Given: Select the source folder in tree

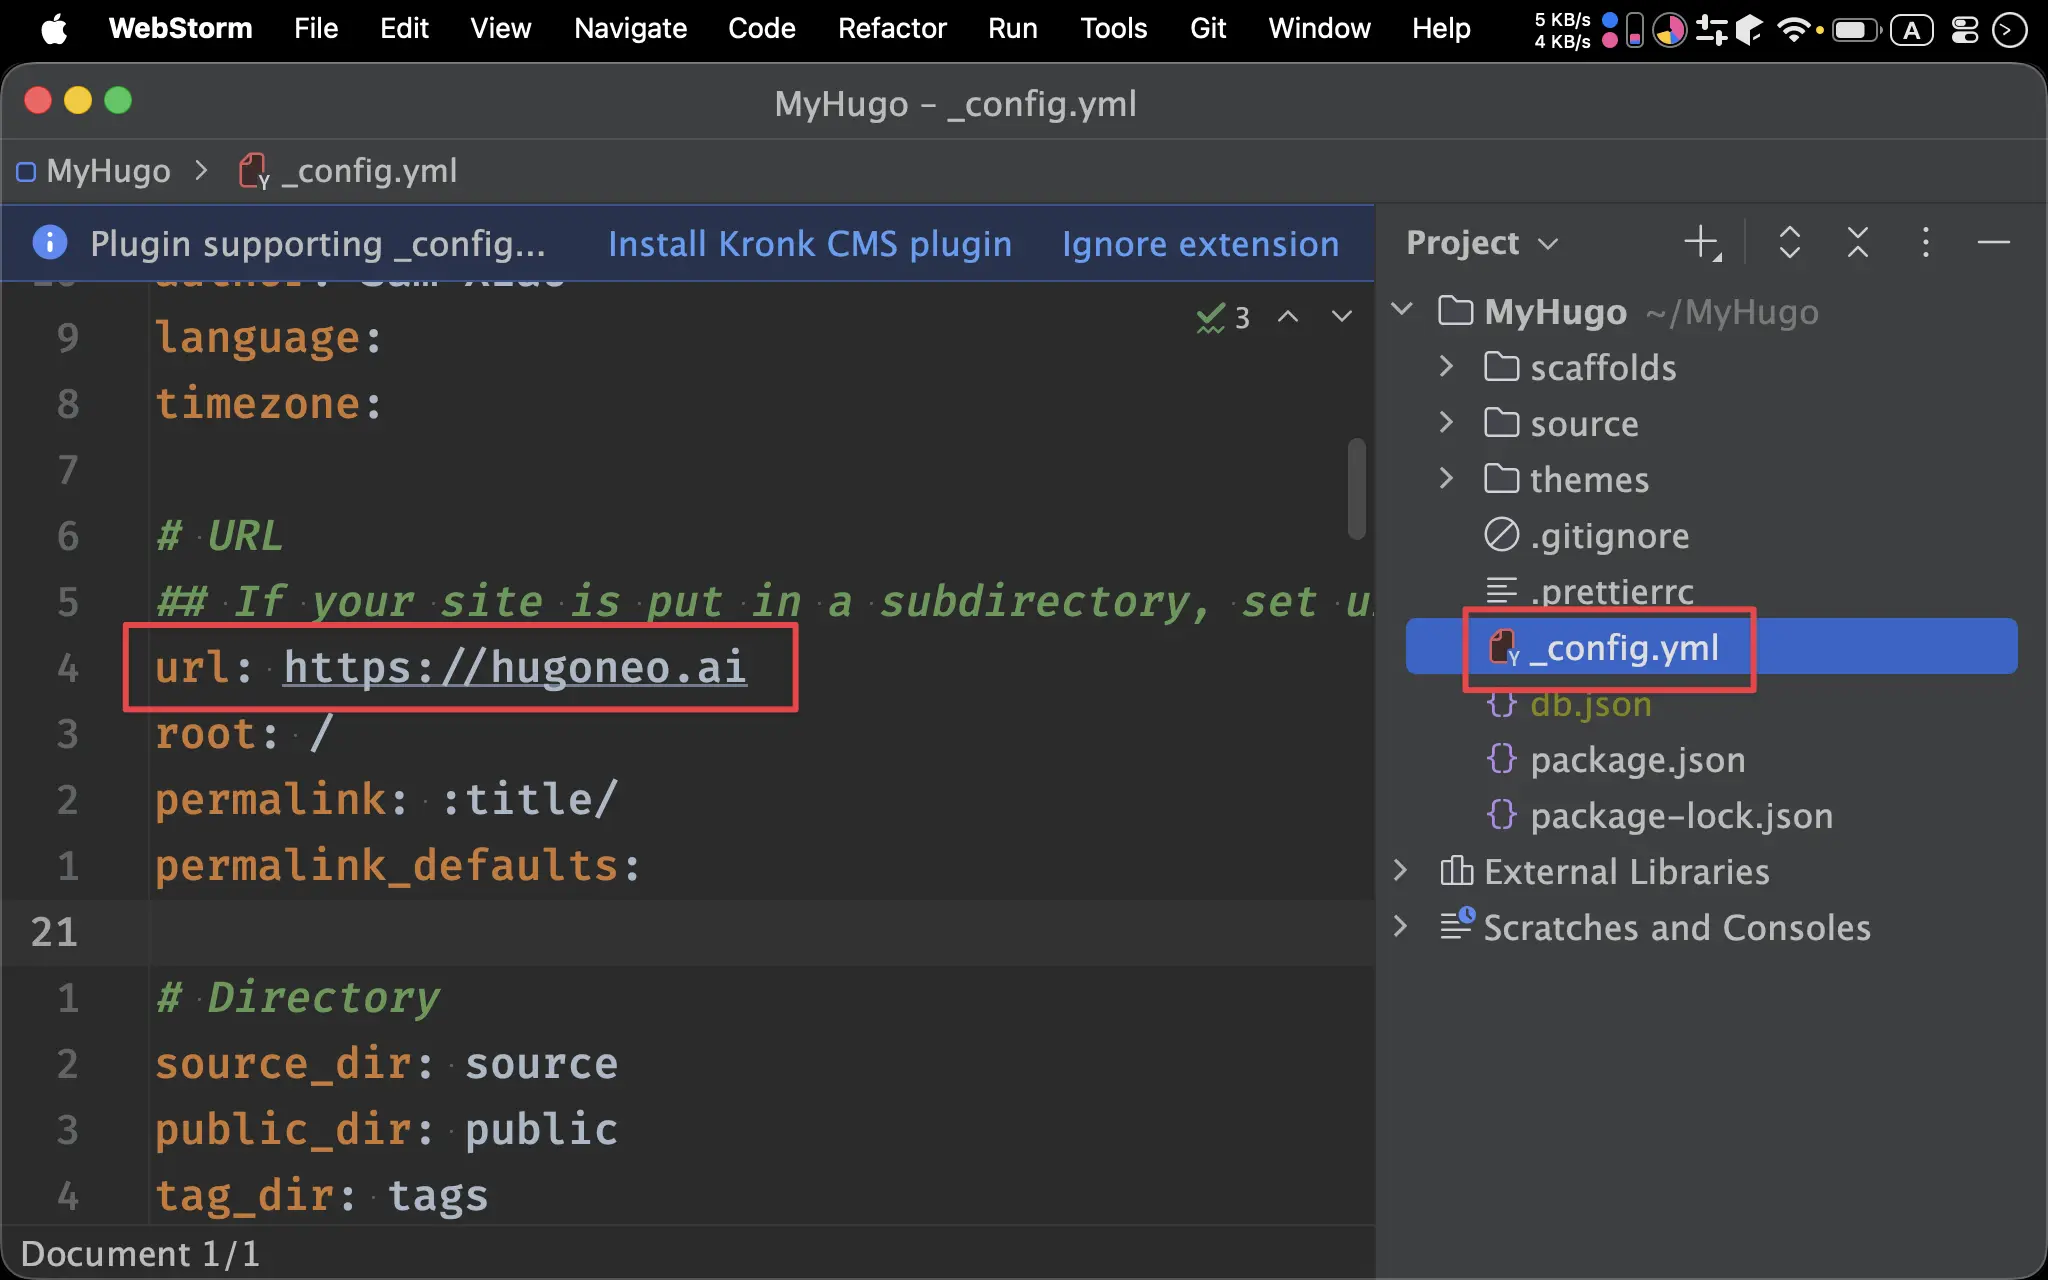Looking at the screenshot, I should click(x=1561, y=423).
